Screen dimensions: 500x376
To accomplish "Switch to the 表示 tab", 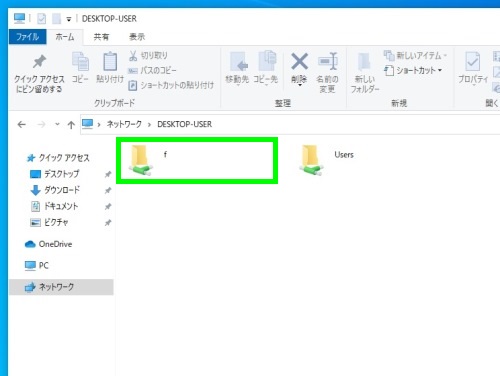I will click(x=137, y=37).
